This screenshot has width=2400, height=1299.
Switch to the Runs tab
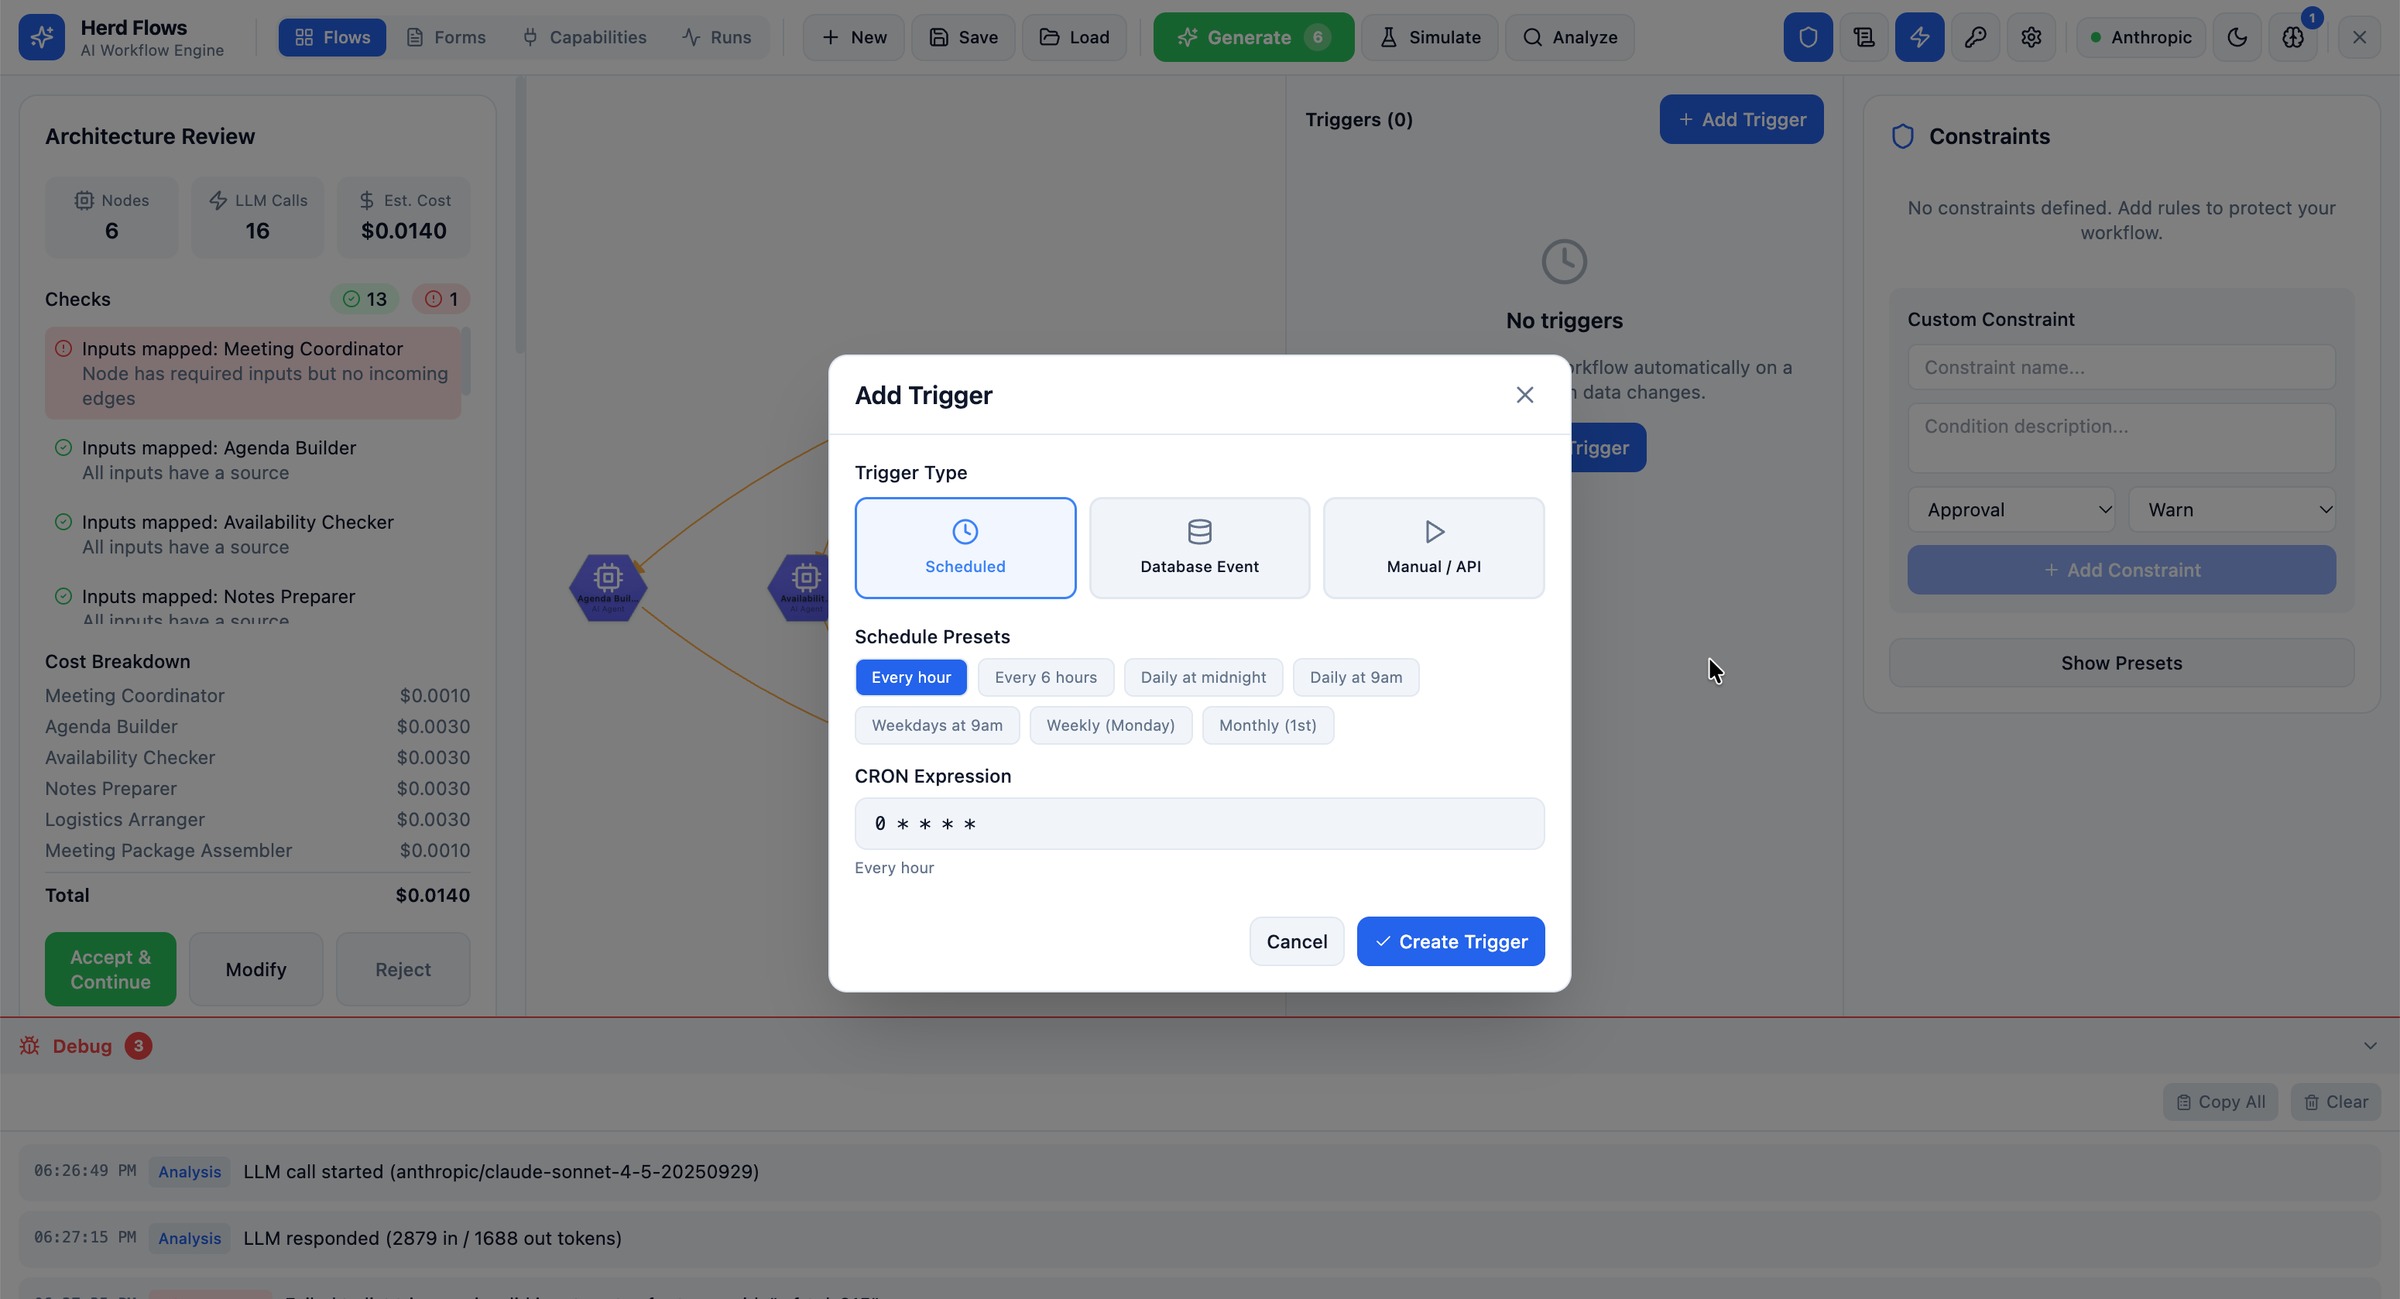click(x=716, y=37)
